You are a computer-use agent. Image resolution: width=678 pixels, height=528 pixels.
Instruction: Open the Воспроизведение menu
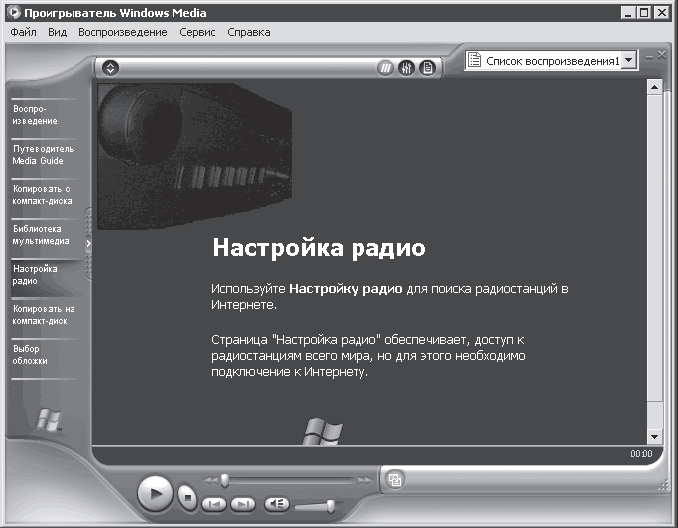tap(123, 32)
